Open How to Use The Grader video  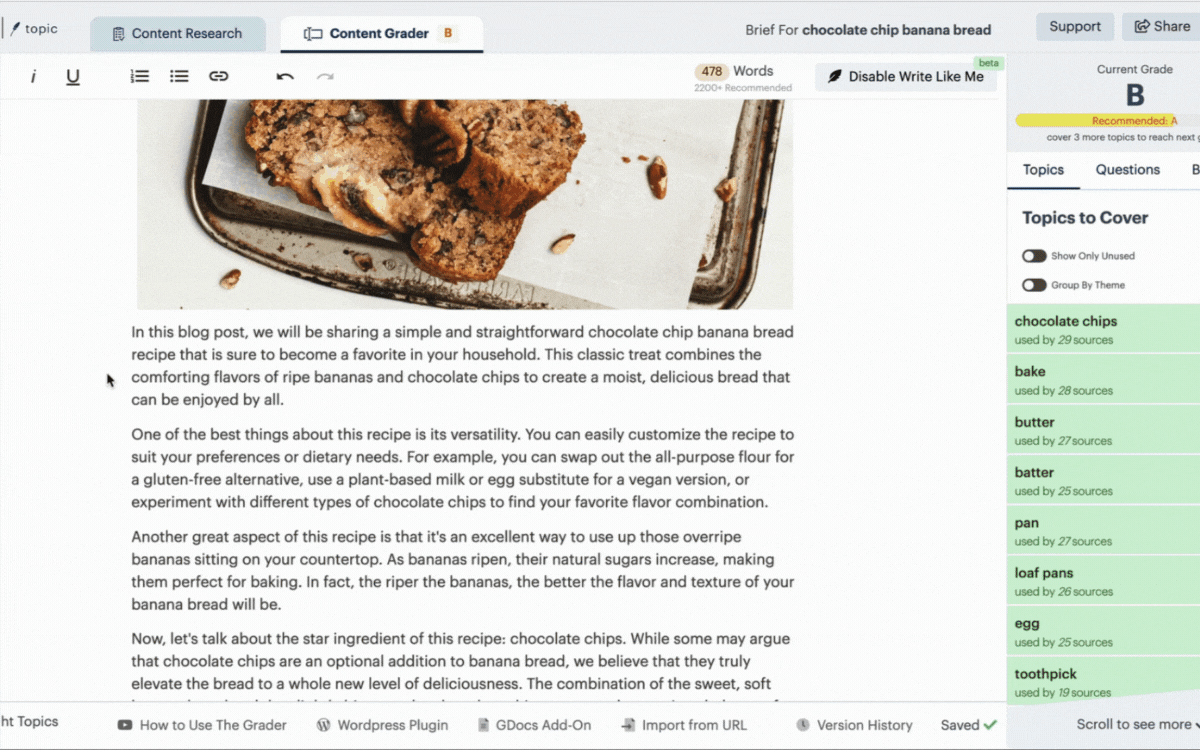click(202, 725)
